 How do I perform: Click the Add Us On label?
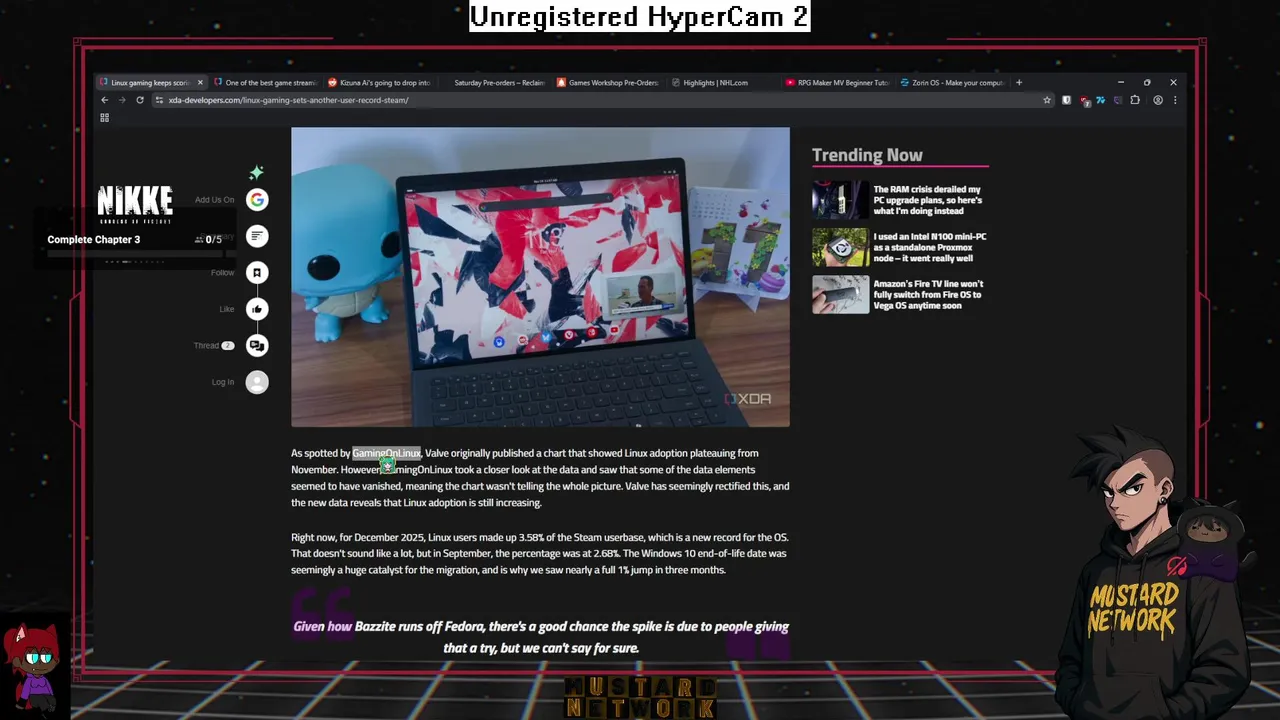click(x=214, y=200)
